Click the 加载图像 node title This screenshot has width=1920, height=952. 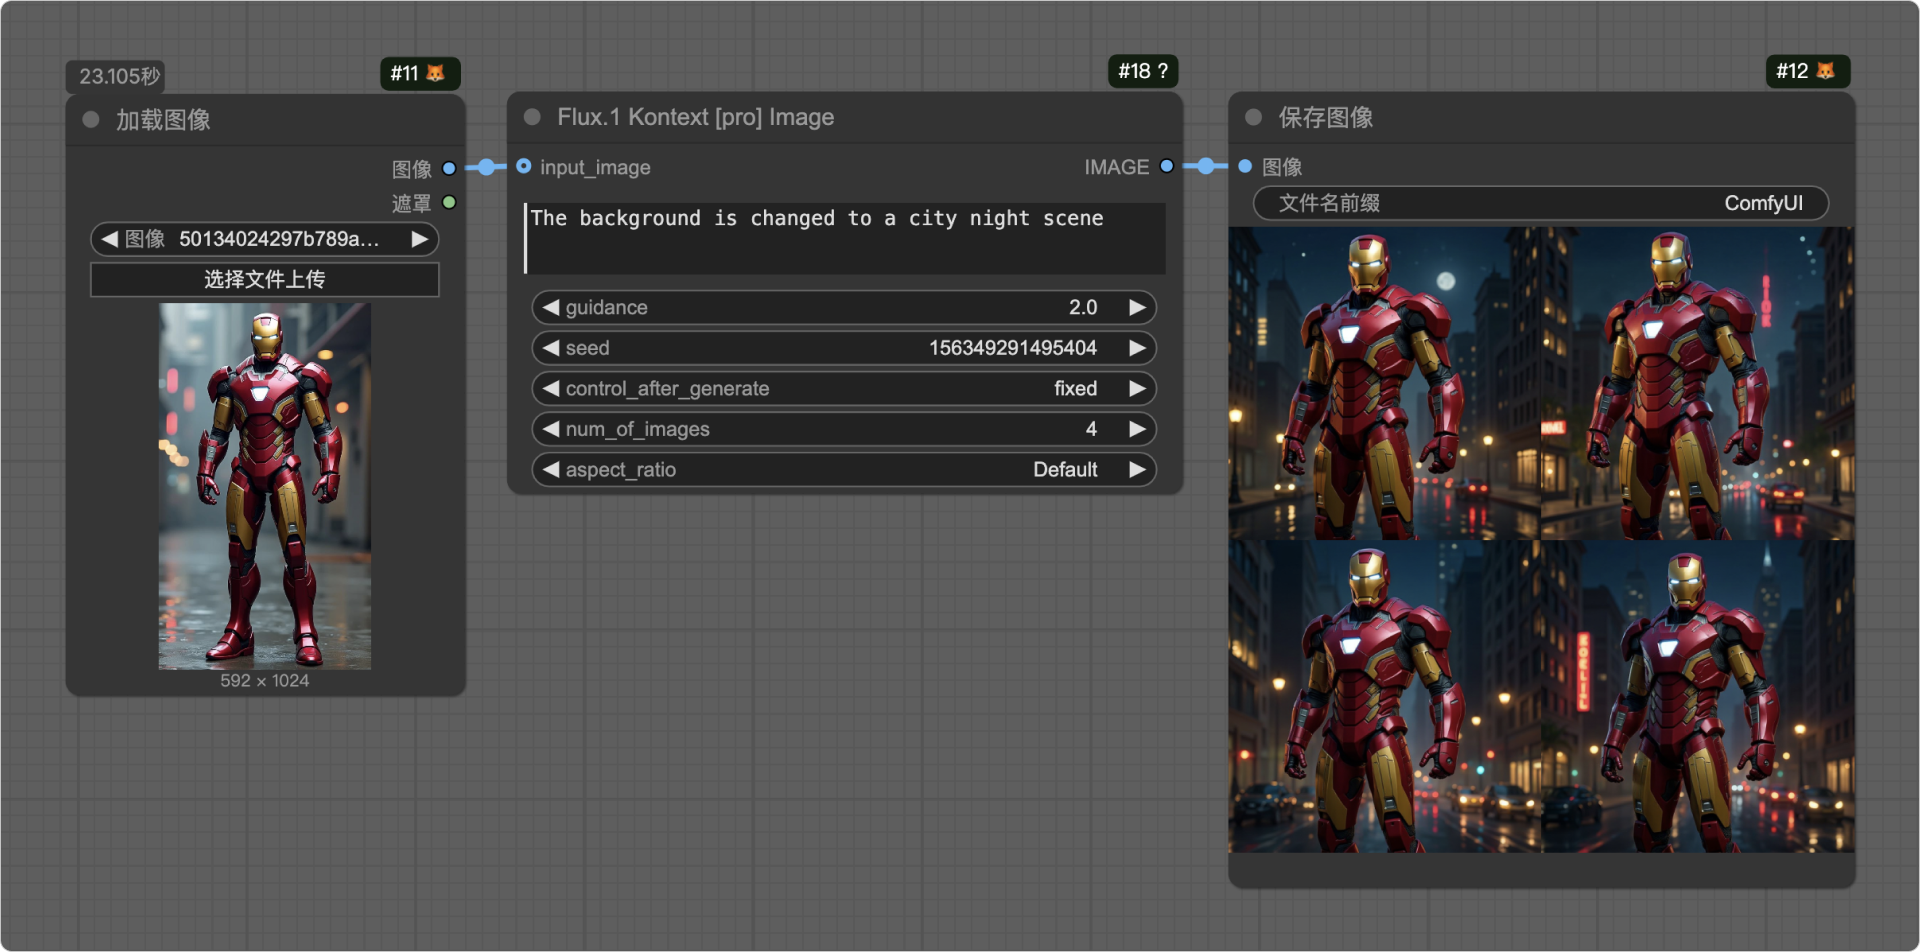(x=163, y=120)
